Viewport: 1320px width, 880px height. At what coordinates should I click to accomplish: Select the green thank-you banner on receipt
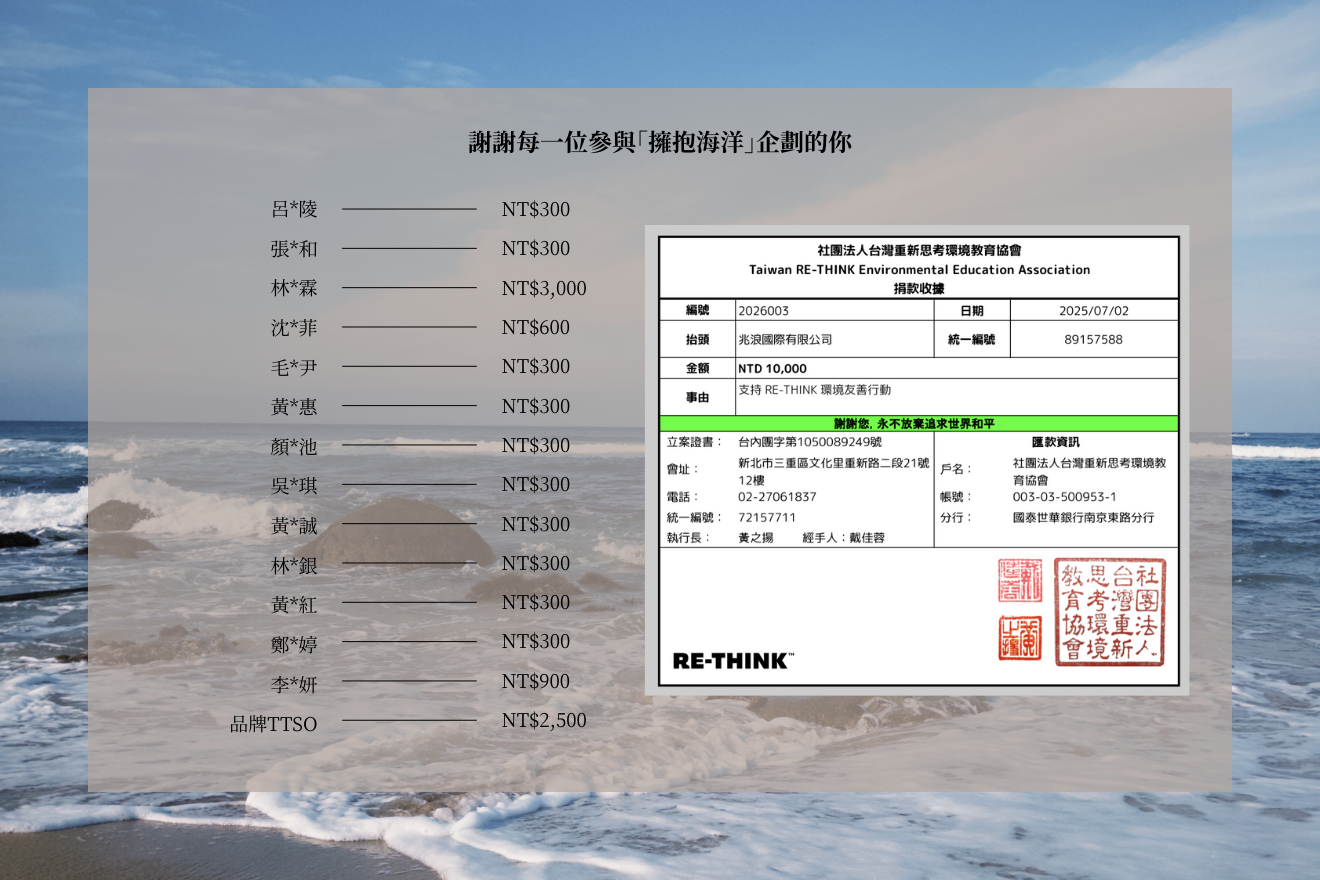918,423
